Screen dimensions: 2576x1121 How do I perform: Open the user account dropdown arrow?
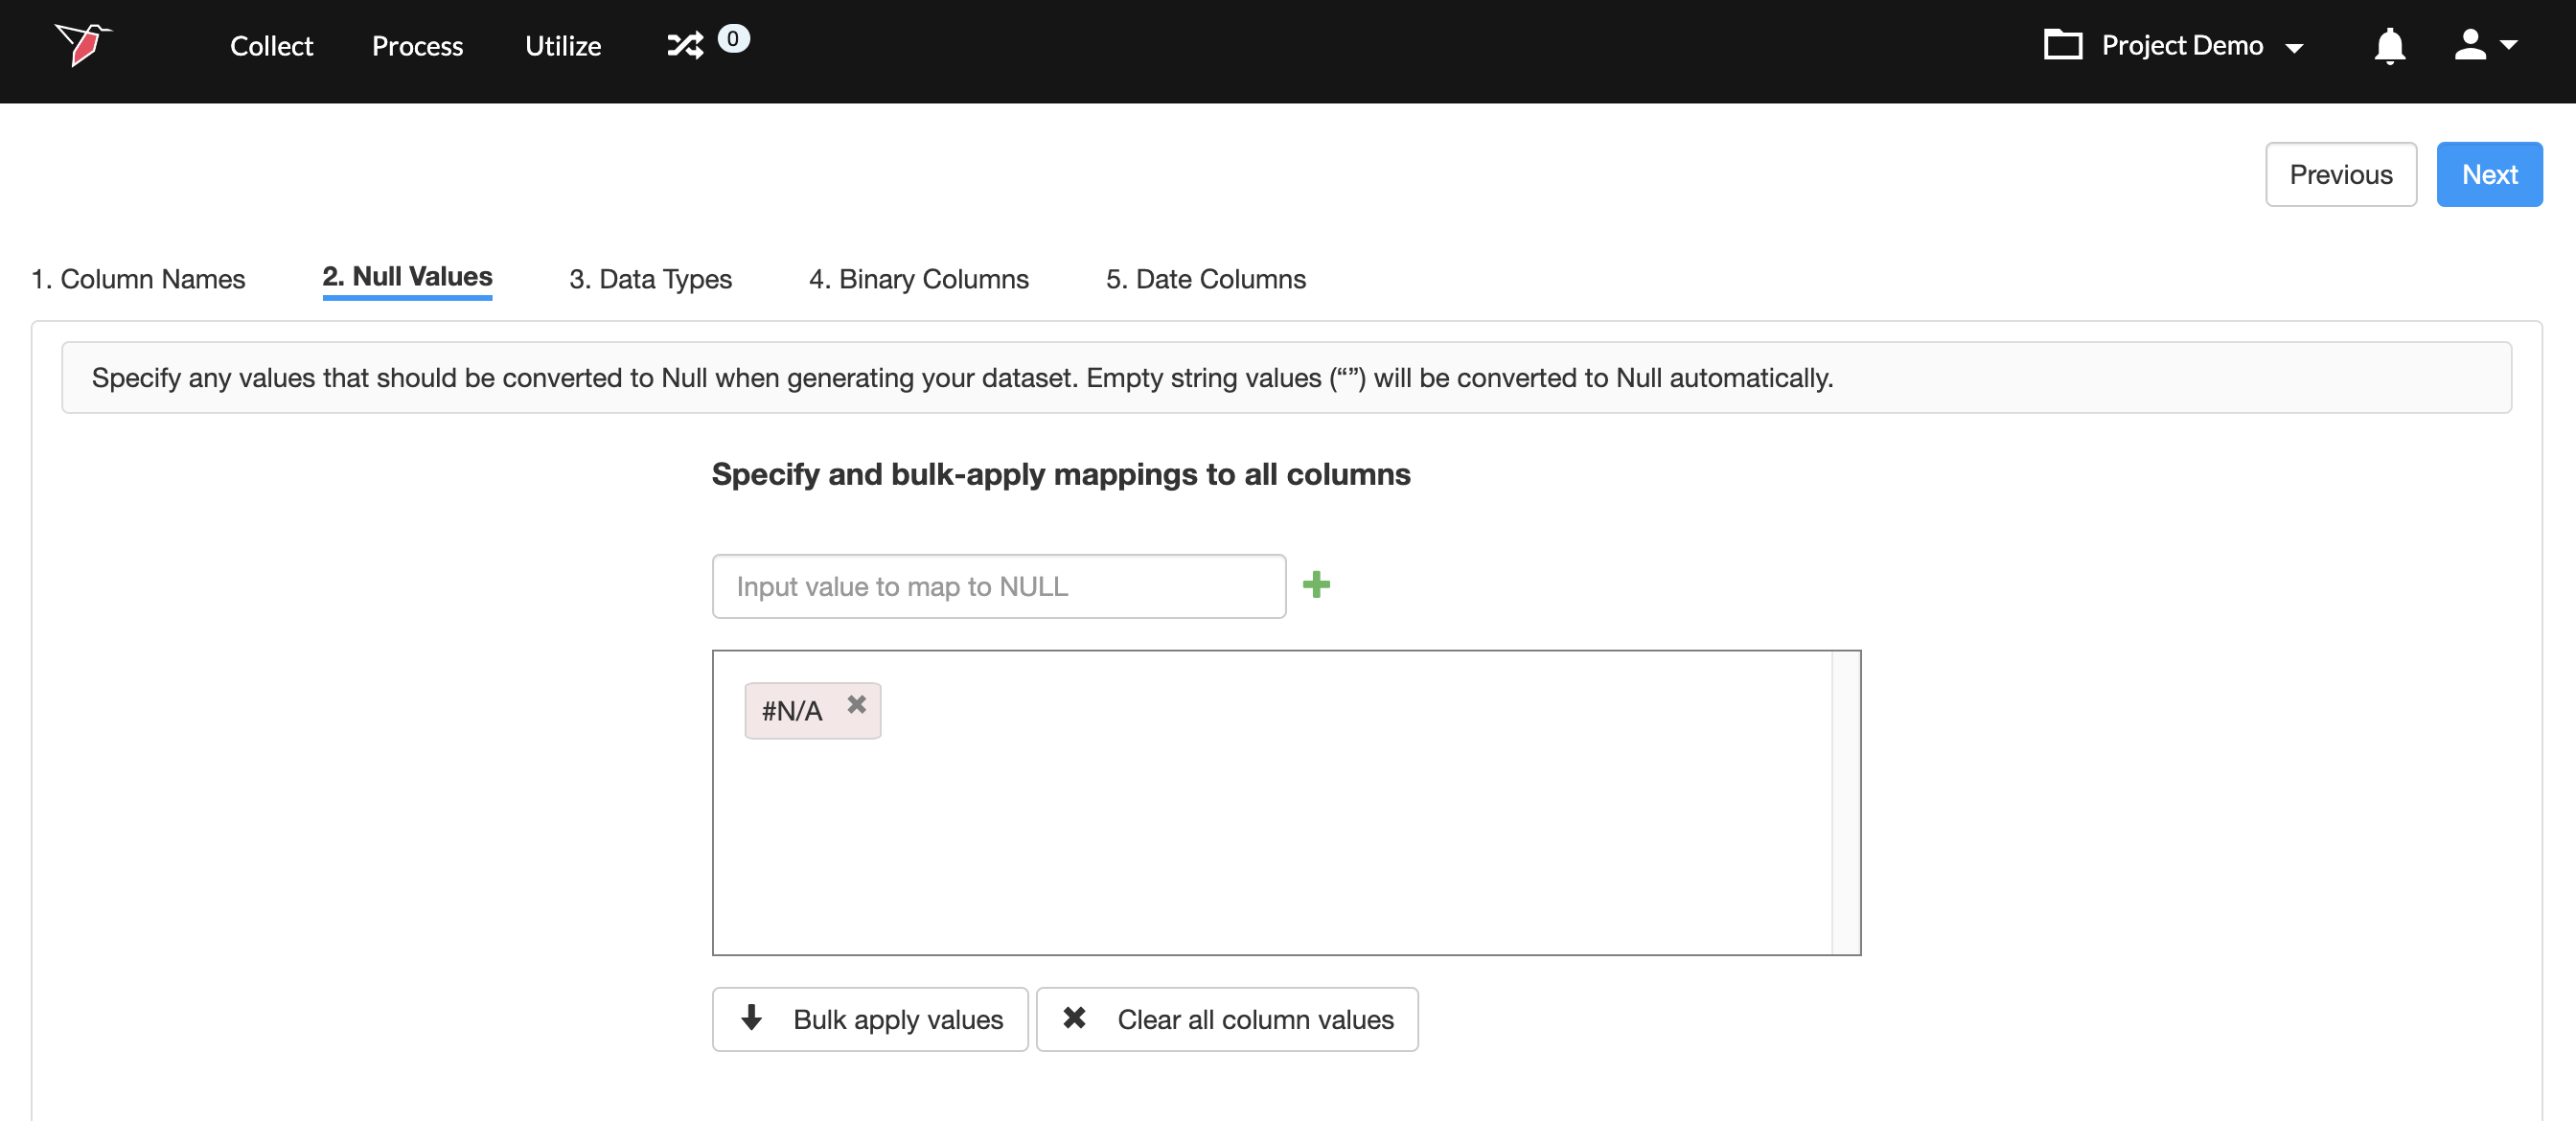2509,45
